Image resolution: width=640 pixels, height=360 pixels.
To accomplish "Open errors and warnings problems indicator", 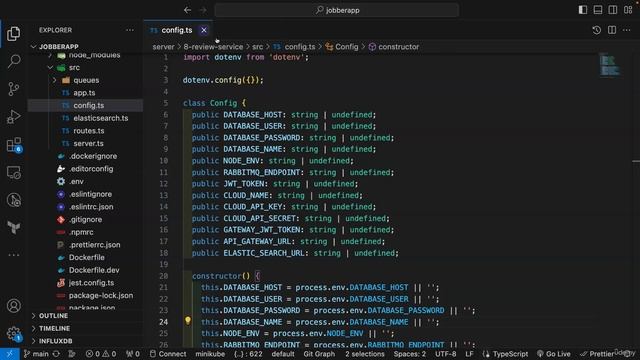I will [x=100, y=354].
